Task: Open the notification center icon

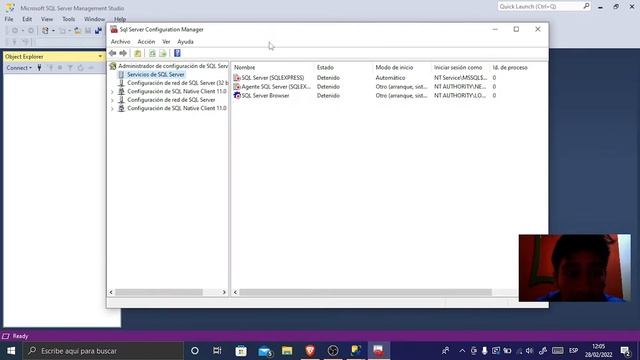Action: click(x=625, y=351)
